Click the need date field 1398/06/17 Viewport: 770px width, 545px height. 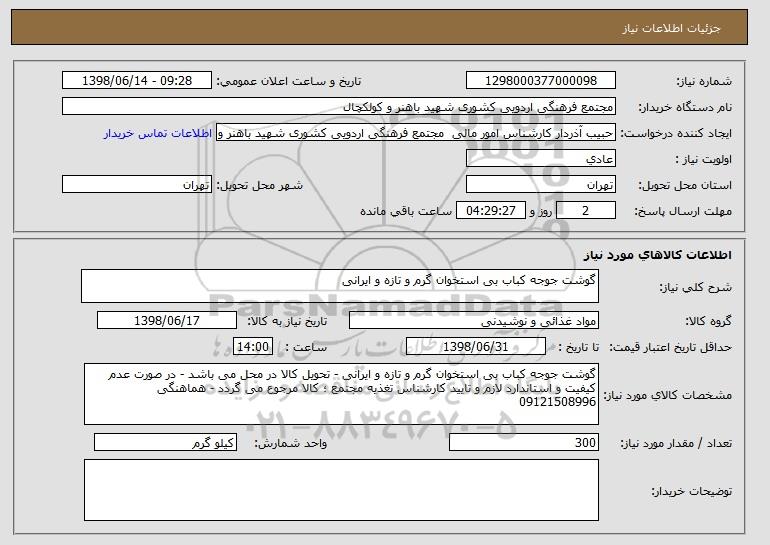point(167,321)
